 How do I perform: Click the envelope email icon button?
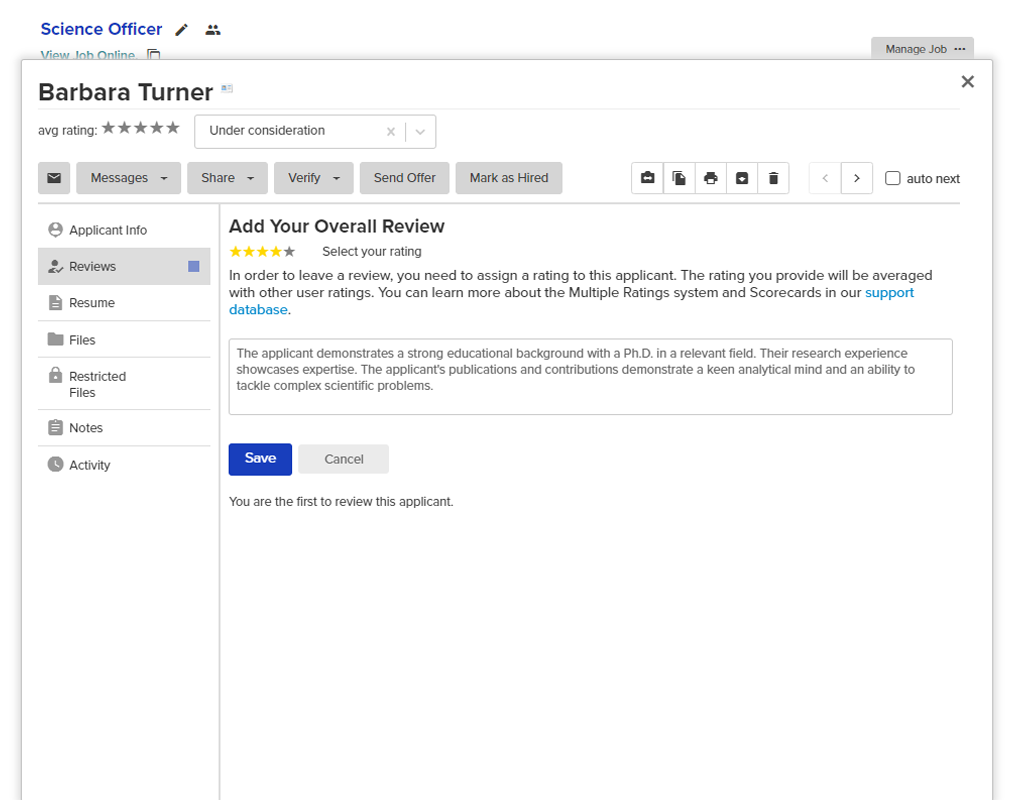coord(54,178)
